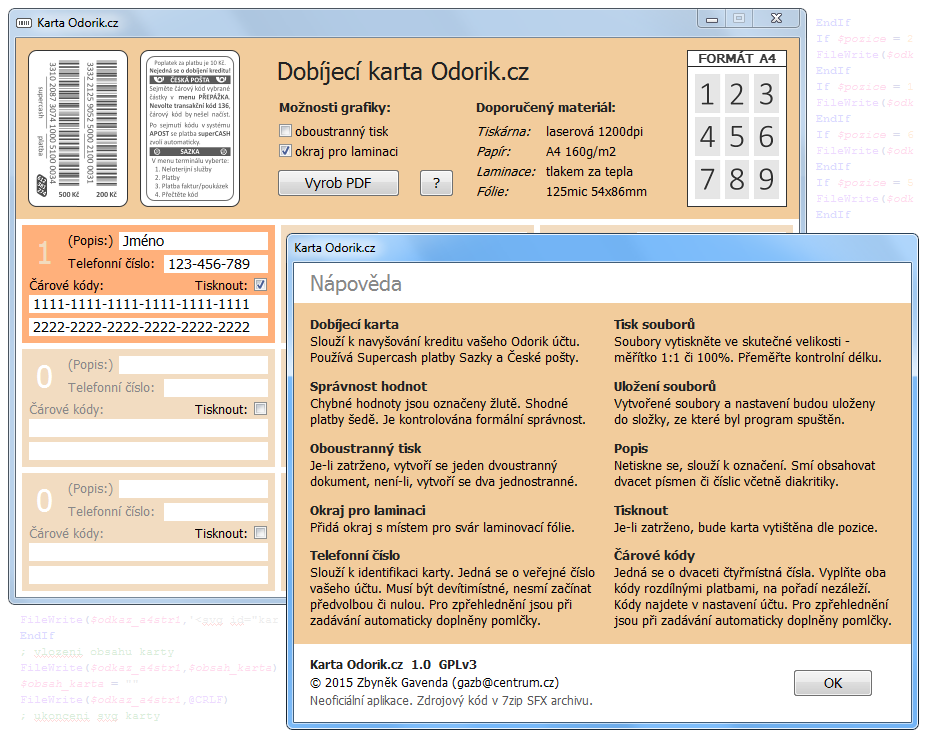The image size is (928, 738).
Task: Click the second barcode field with 2222 code
Action: (x=148, y=327)
